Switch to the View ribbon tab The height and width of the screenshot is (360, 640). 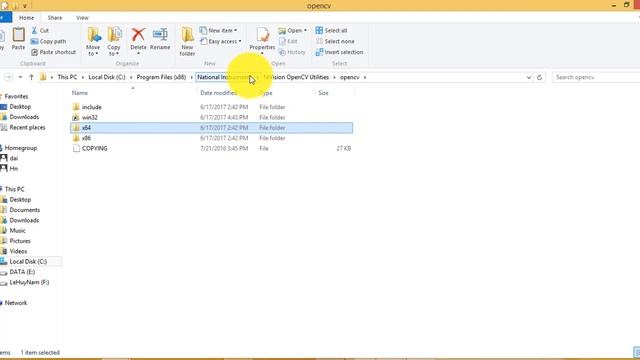(x=82, y=18)
